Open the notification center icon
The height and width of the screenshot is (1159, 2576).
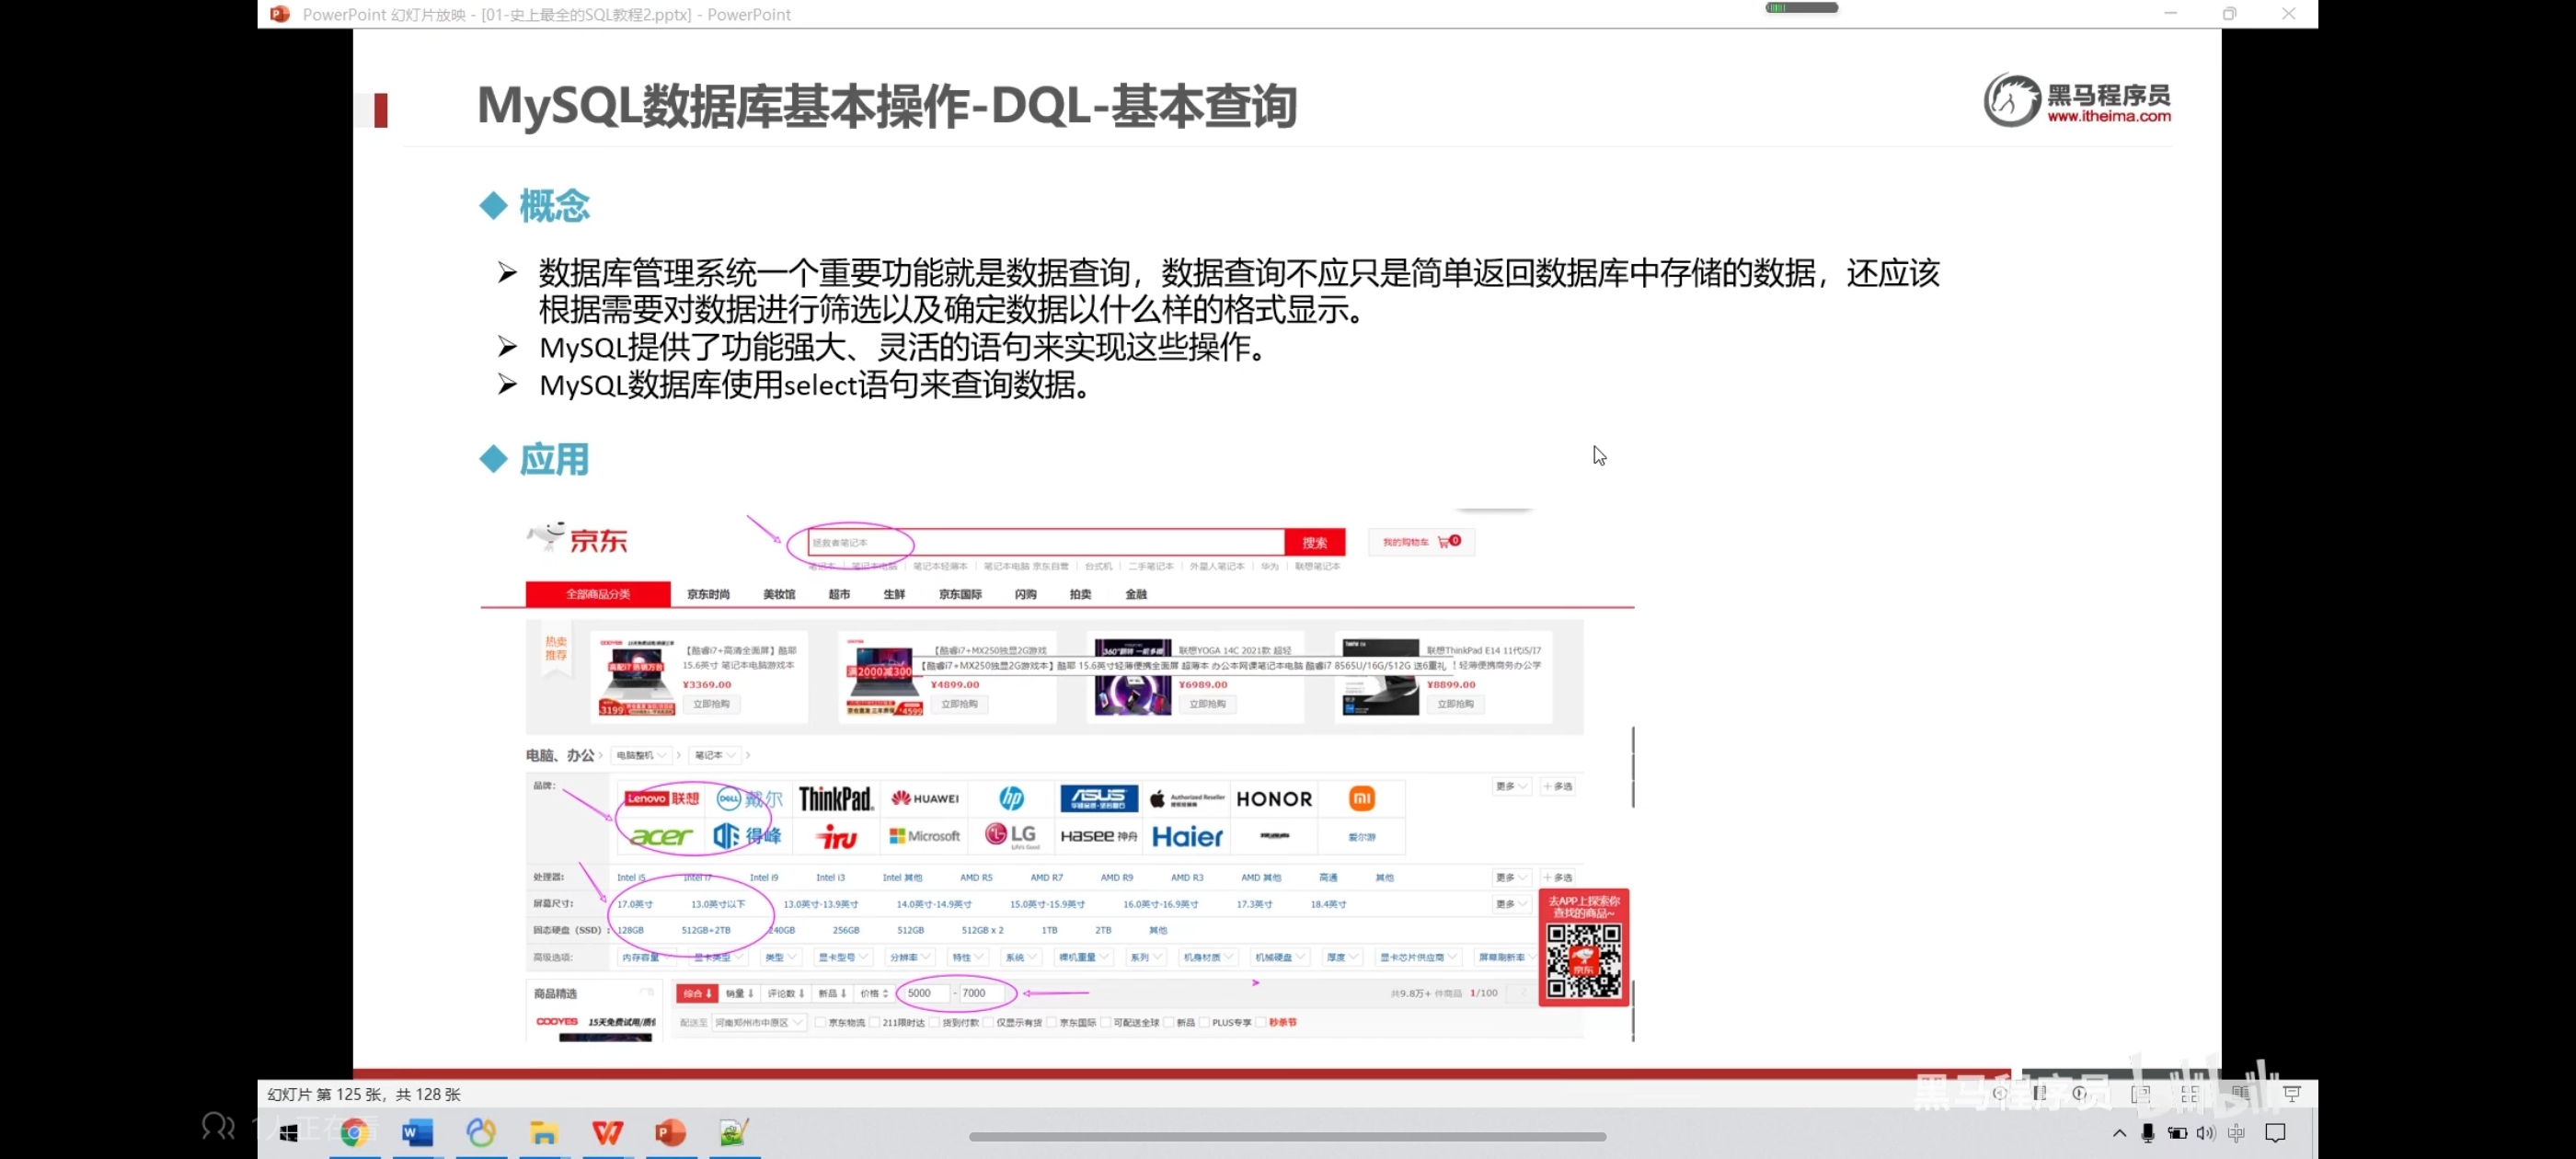coord(2275,1133)
